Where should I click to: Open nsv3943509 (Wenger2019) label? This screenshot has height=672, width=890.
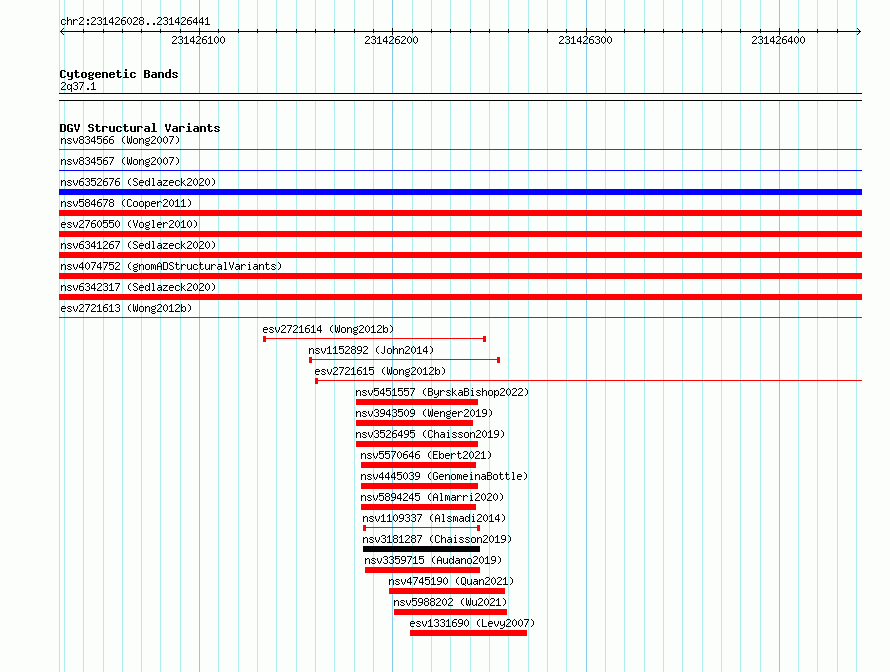[x=424, y=413]
